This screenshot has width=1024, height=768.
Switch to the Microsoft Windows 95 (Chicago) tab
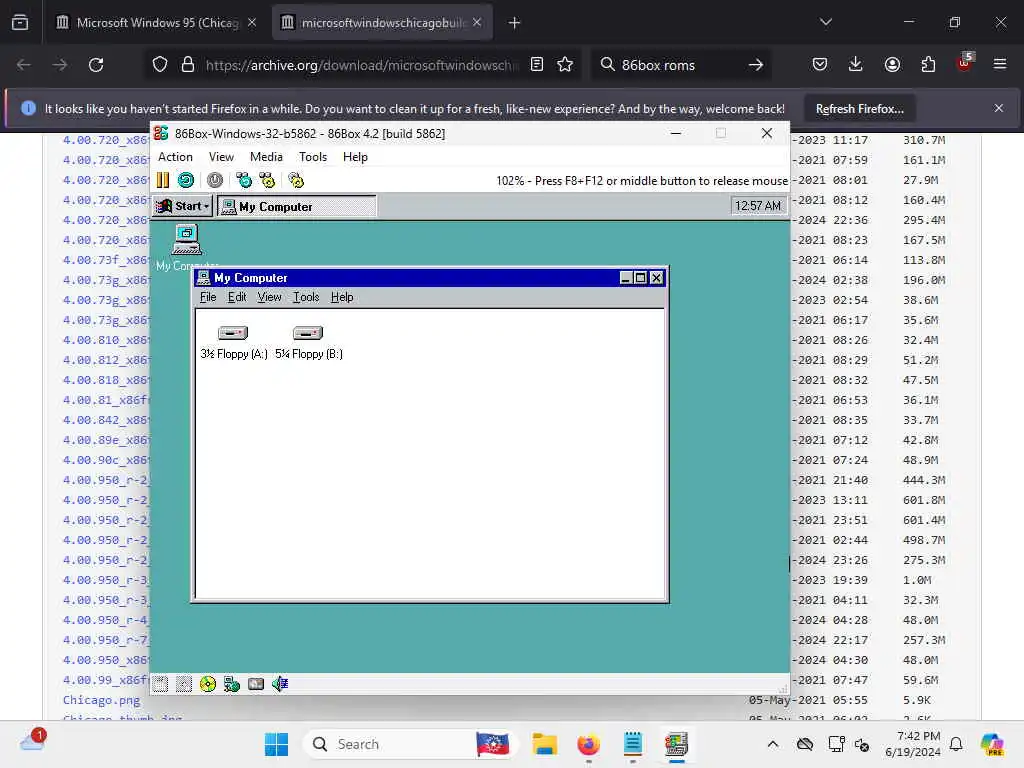155,23
